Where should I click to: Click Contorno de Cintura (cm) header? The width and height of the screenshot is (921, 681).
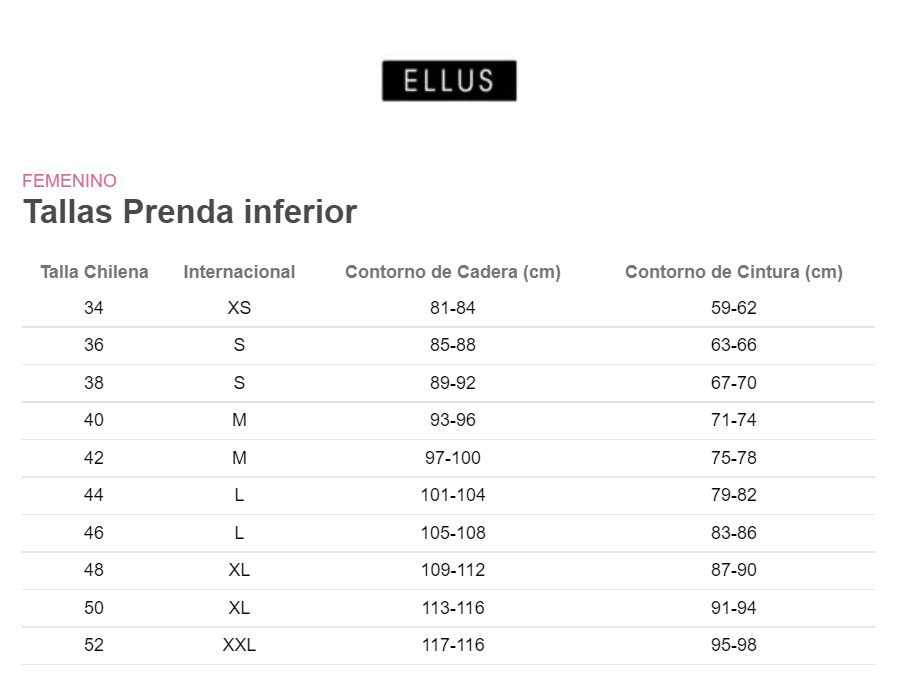click(x=734, y=272)
